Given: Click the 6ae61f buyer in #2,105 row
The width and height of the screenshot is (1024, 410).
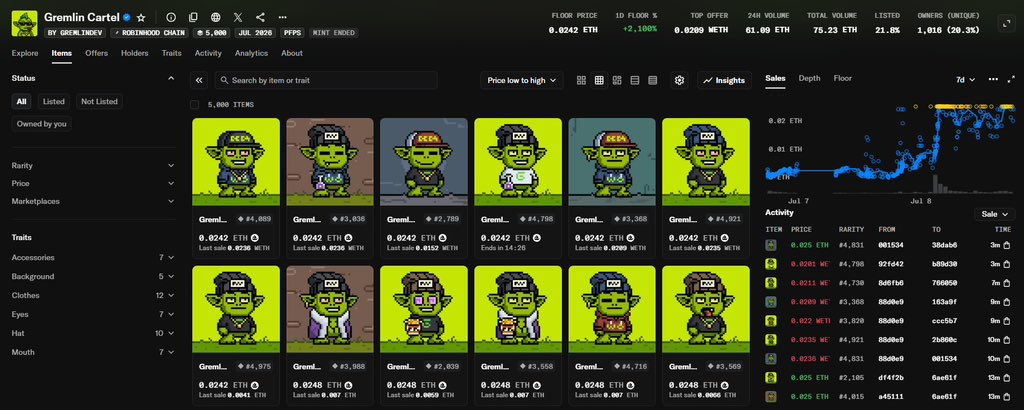Looking at the screenshot, I should [x=944, y=377].
